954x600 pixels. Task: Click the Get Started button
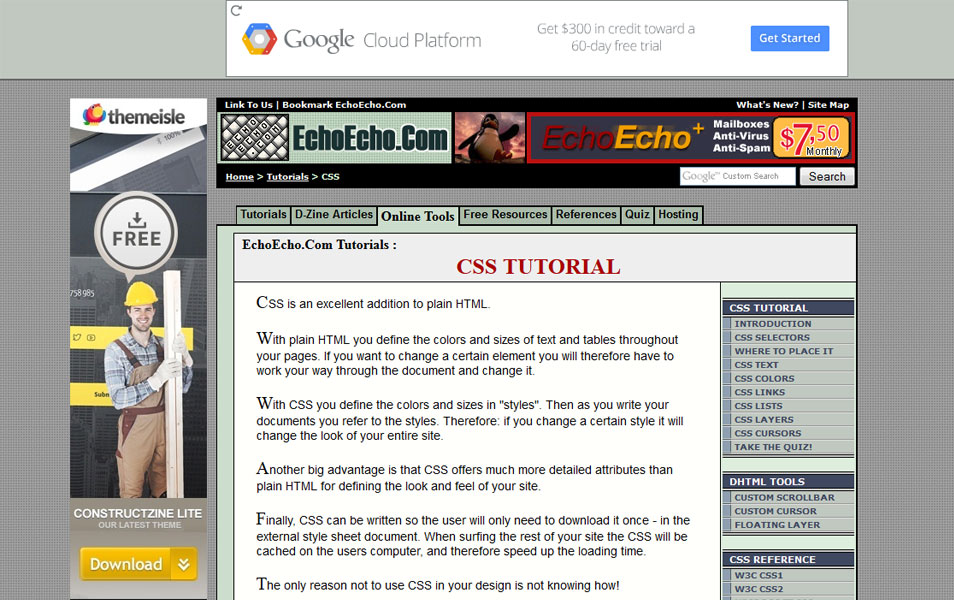[789, 38]
